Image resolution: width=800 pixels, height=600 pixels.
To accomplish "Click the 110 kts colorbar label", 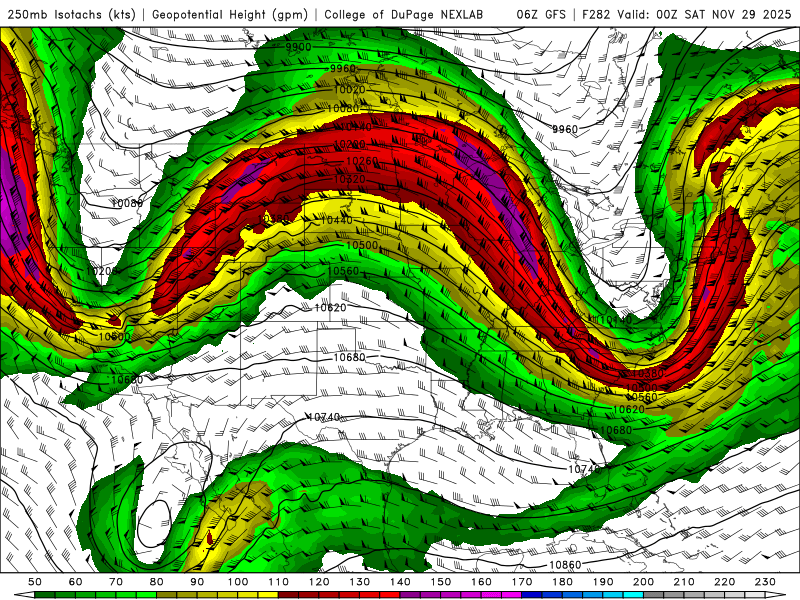I will [x=279, y=582].
